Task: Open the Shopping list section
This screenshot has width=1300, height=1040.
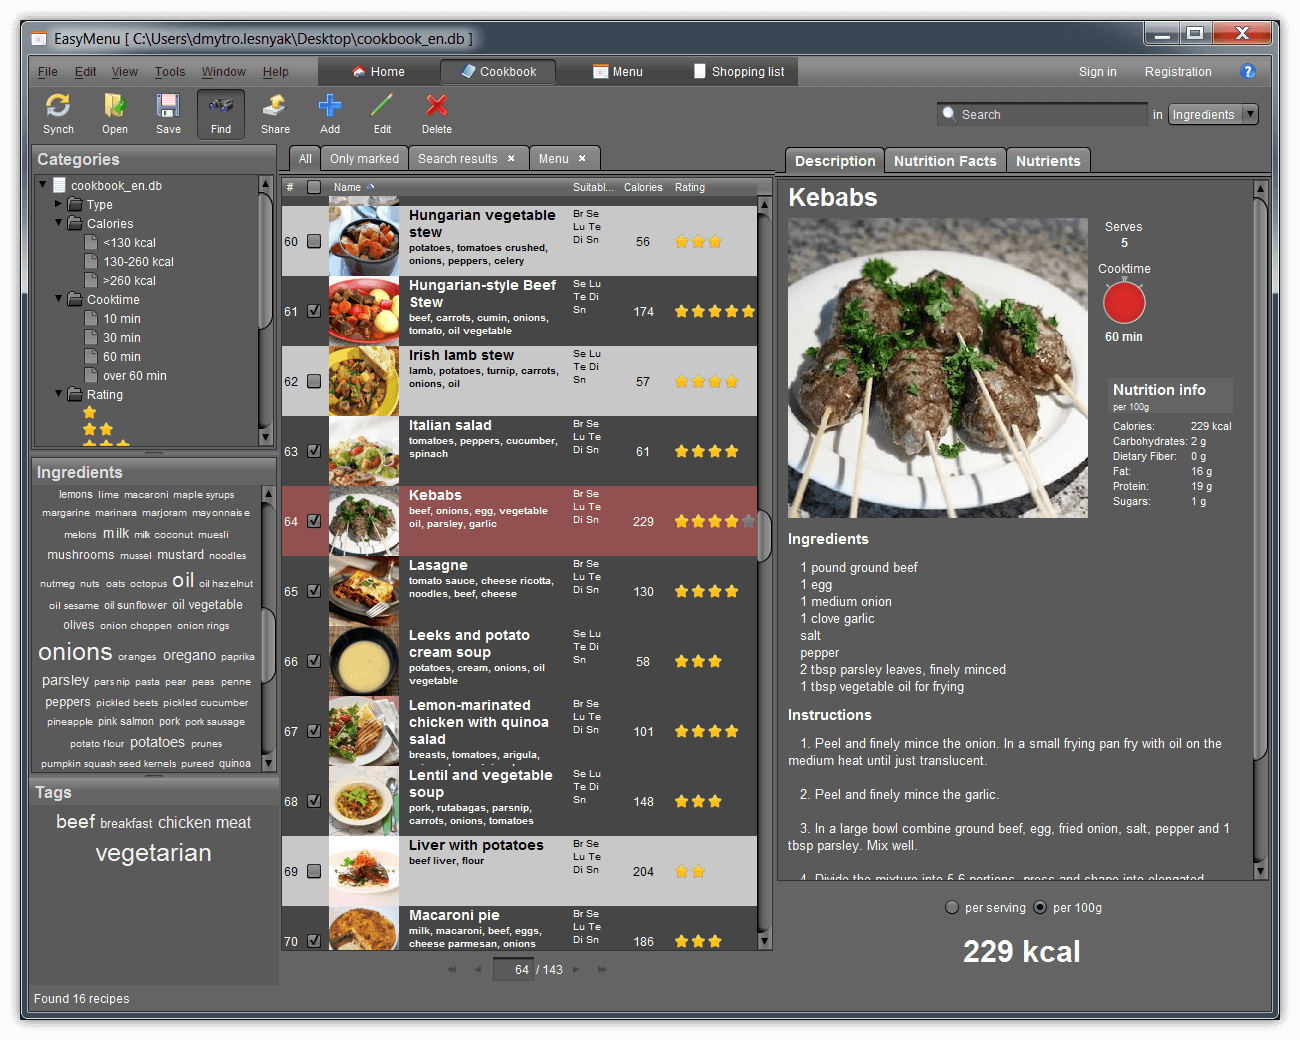Action: [738, 71]
